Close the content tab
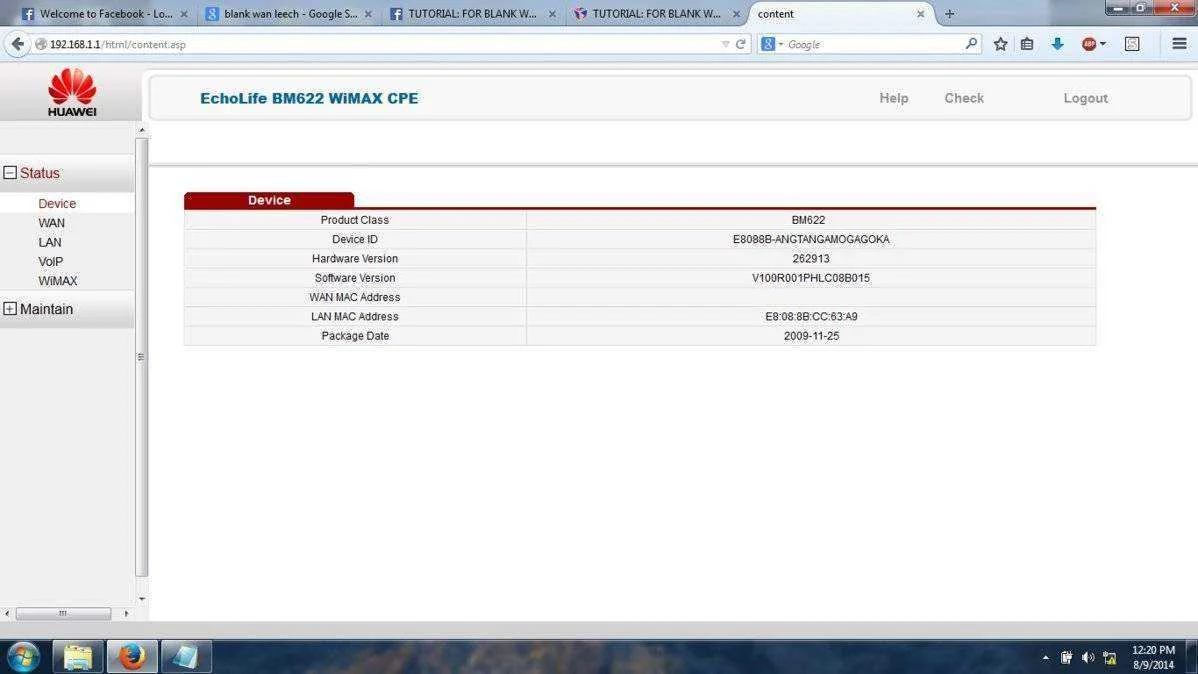 click(x=920, y=14)
